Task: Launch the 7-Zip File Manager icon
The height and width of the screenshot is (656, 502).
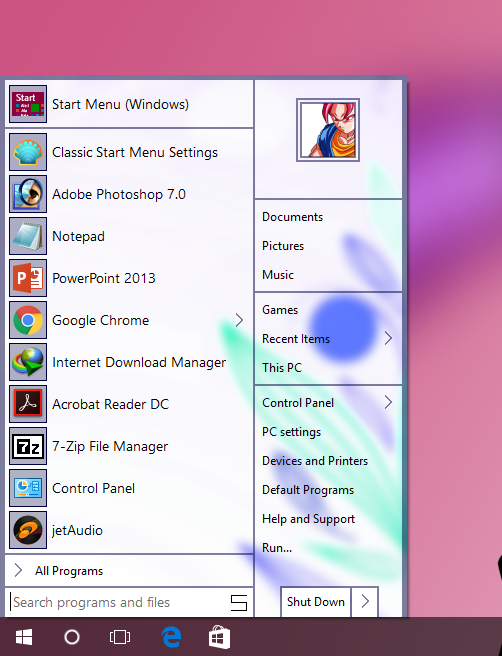Action: click(x=28, y=446)
